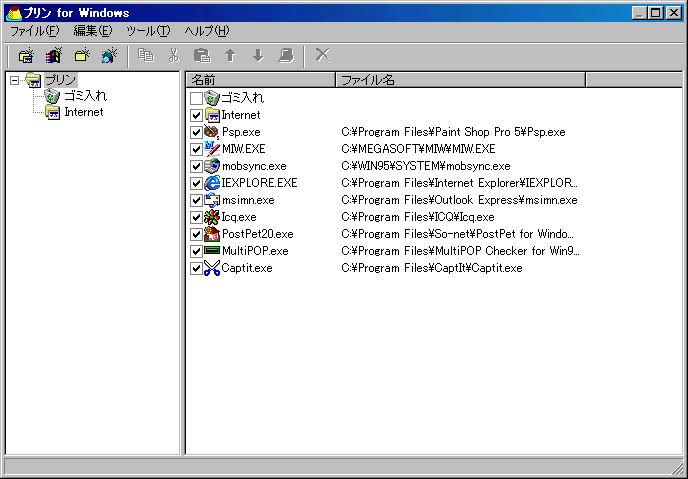Click the Icq.exe flower icon
This screenshot has width=688, height=479.
[212, 217]
